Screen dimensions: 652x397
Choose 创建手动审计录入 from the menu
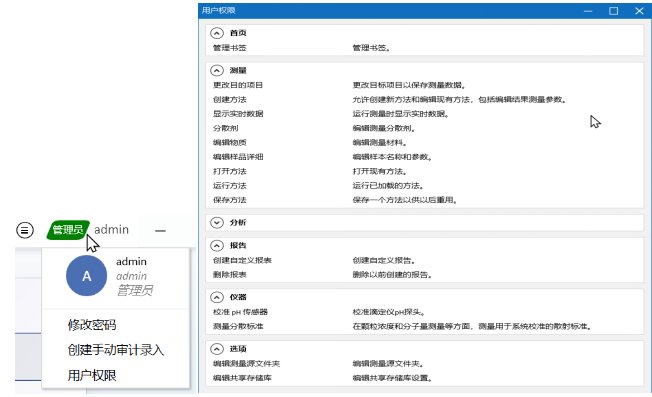(116, 350)
